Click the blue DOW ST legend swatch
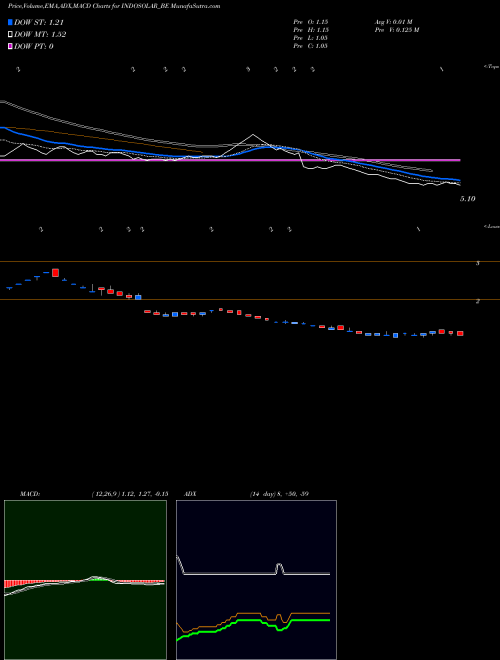Image resolution: width=500 pixels, height=660 pixels. tap(11, 22)
